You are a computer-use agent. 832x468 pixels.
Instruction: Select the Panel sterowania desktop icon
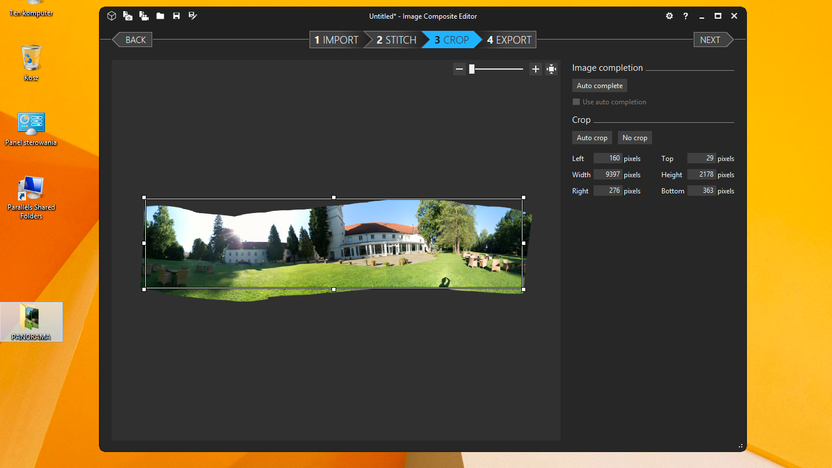(31, 129)
